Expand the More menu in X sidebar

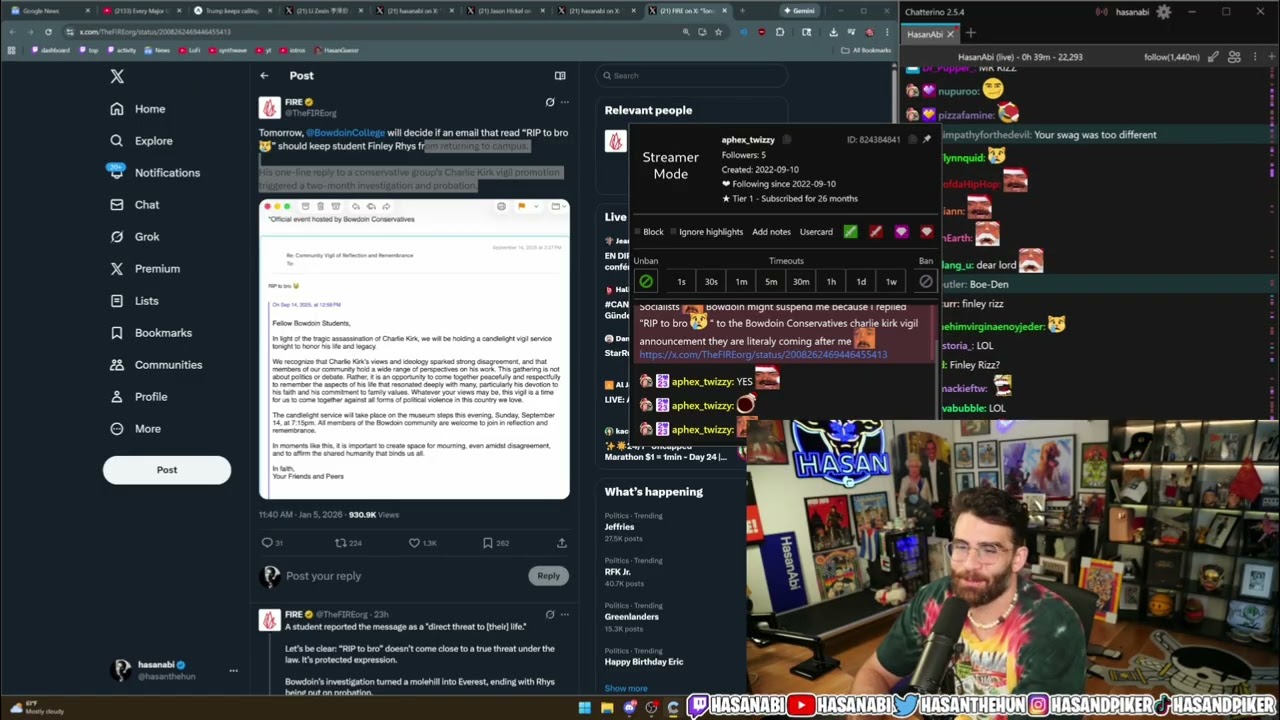pos(135,429)
